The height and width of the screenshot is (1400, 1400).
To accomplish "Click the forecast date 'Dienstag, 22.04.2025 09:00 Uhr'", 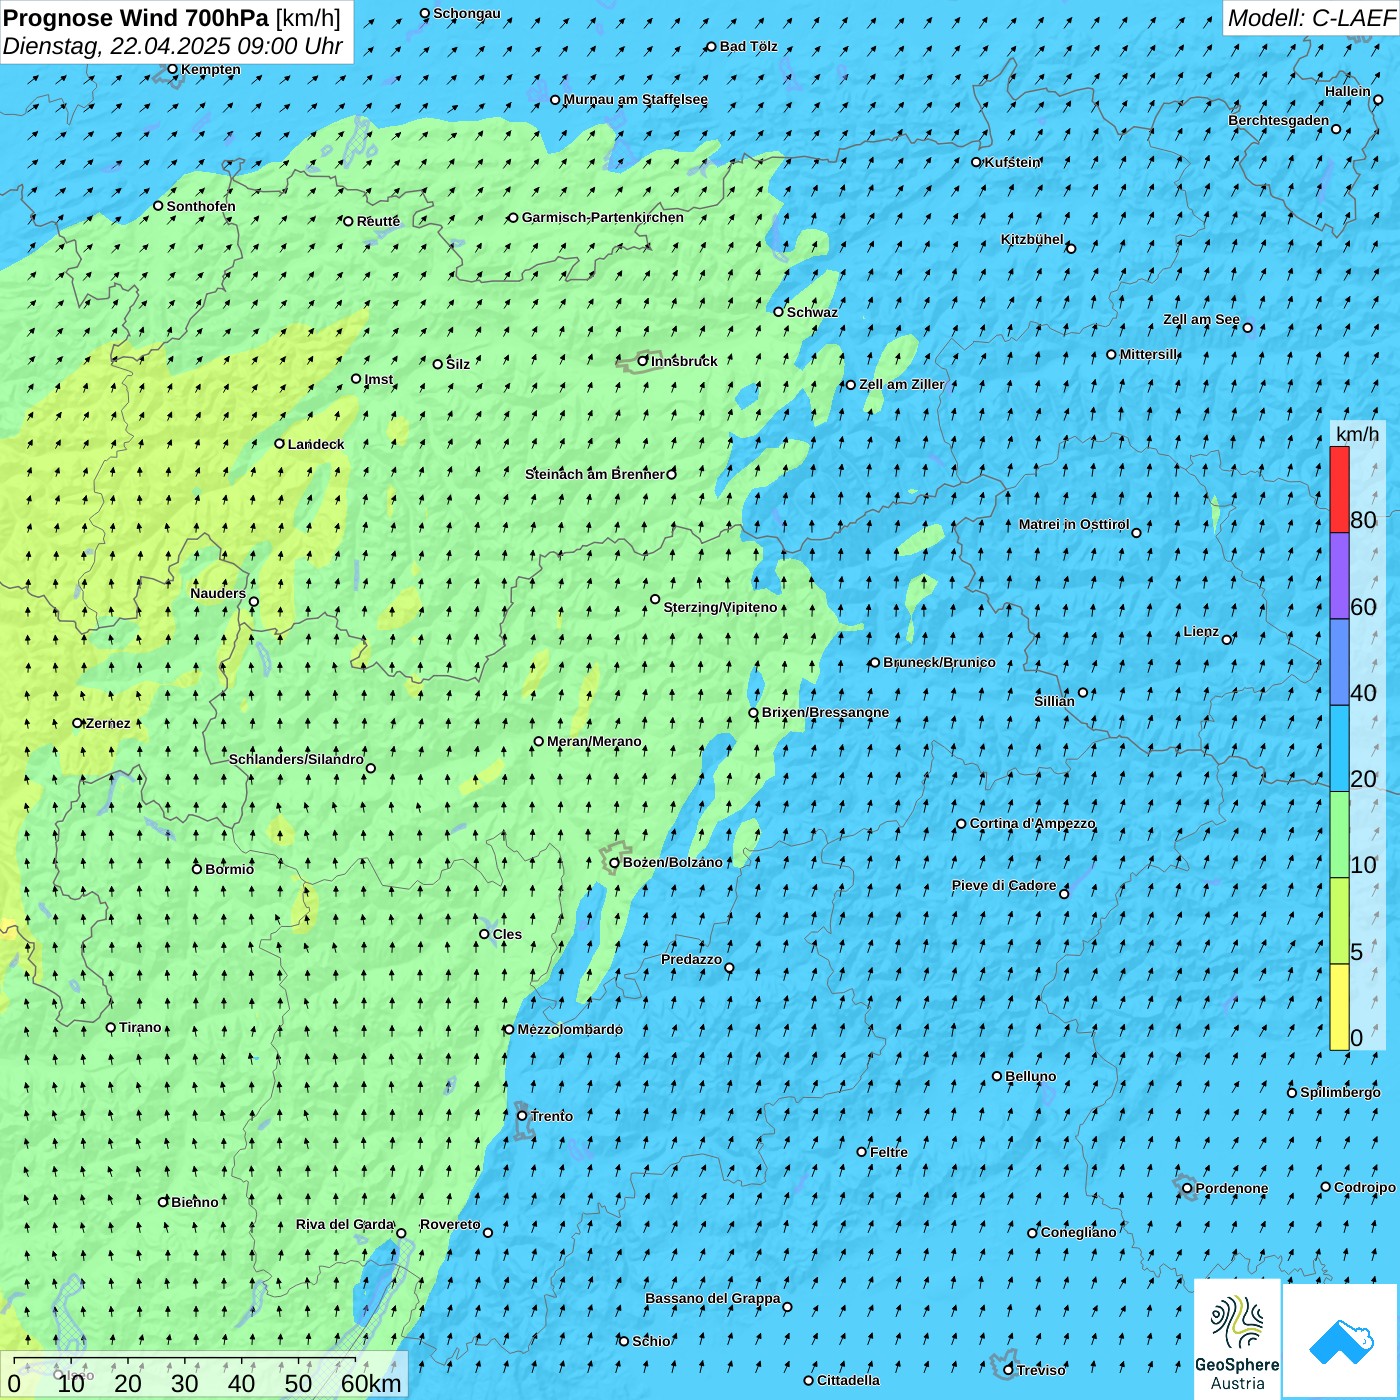I will pos(173,46).
